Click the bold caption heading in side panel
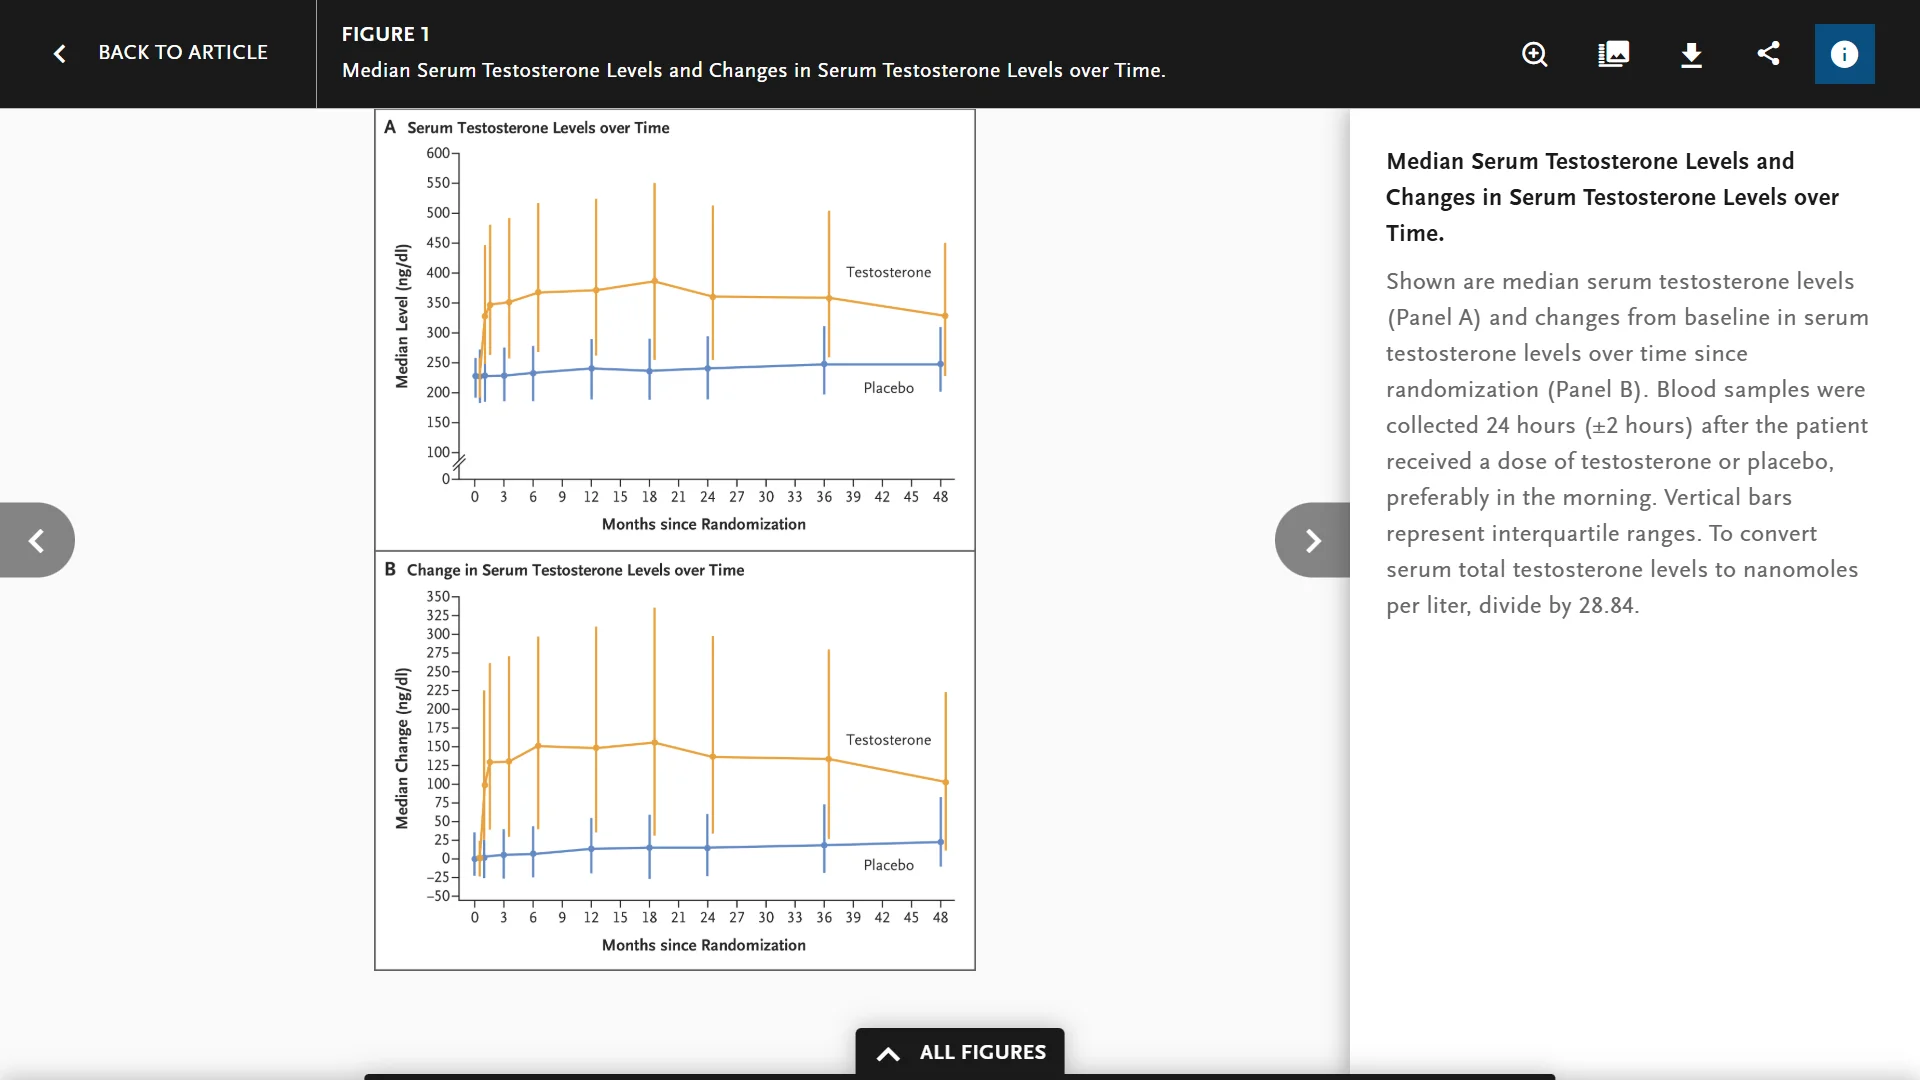Screen dimensions: 1920x1080 [x=1612, y=197]
